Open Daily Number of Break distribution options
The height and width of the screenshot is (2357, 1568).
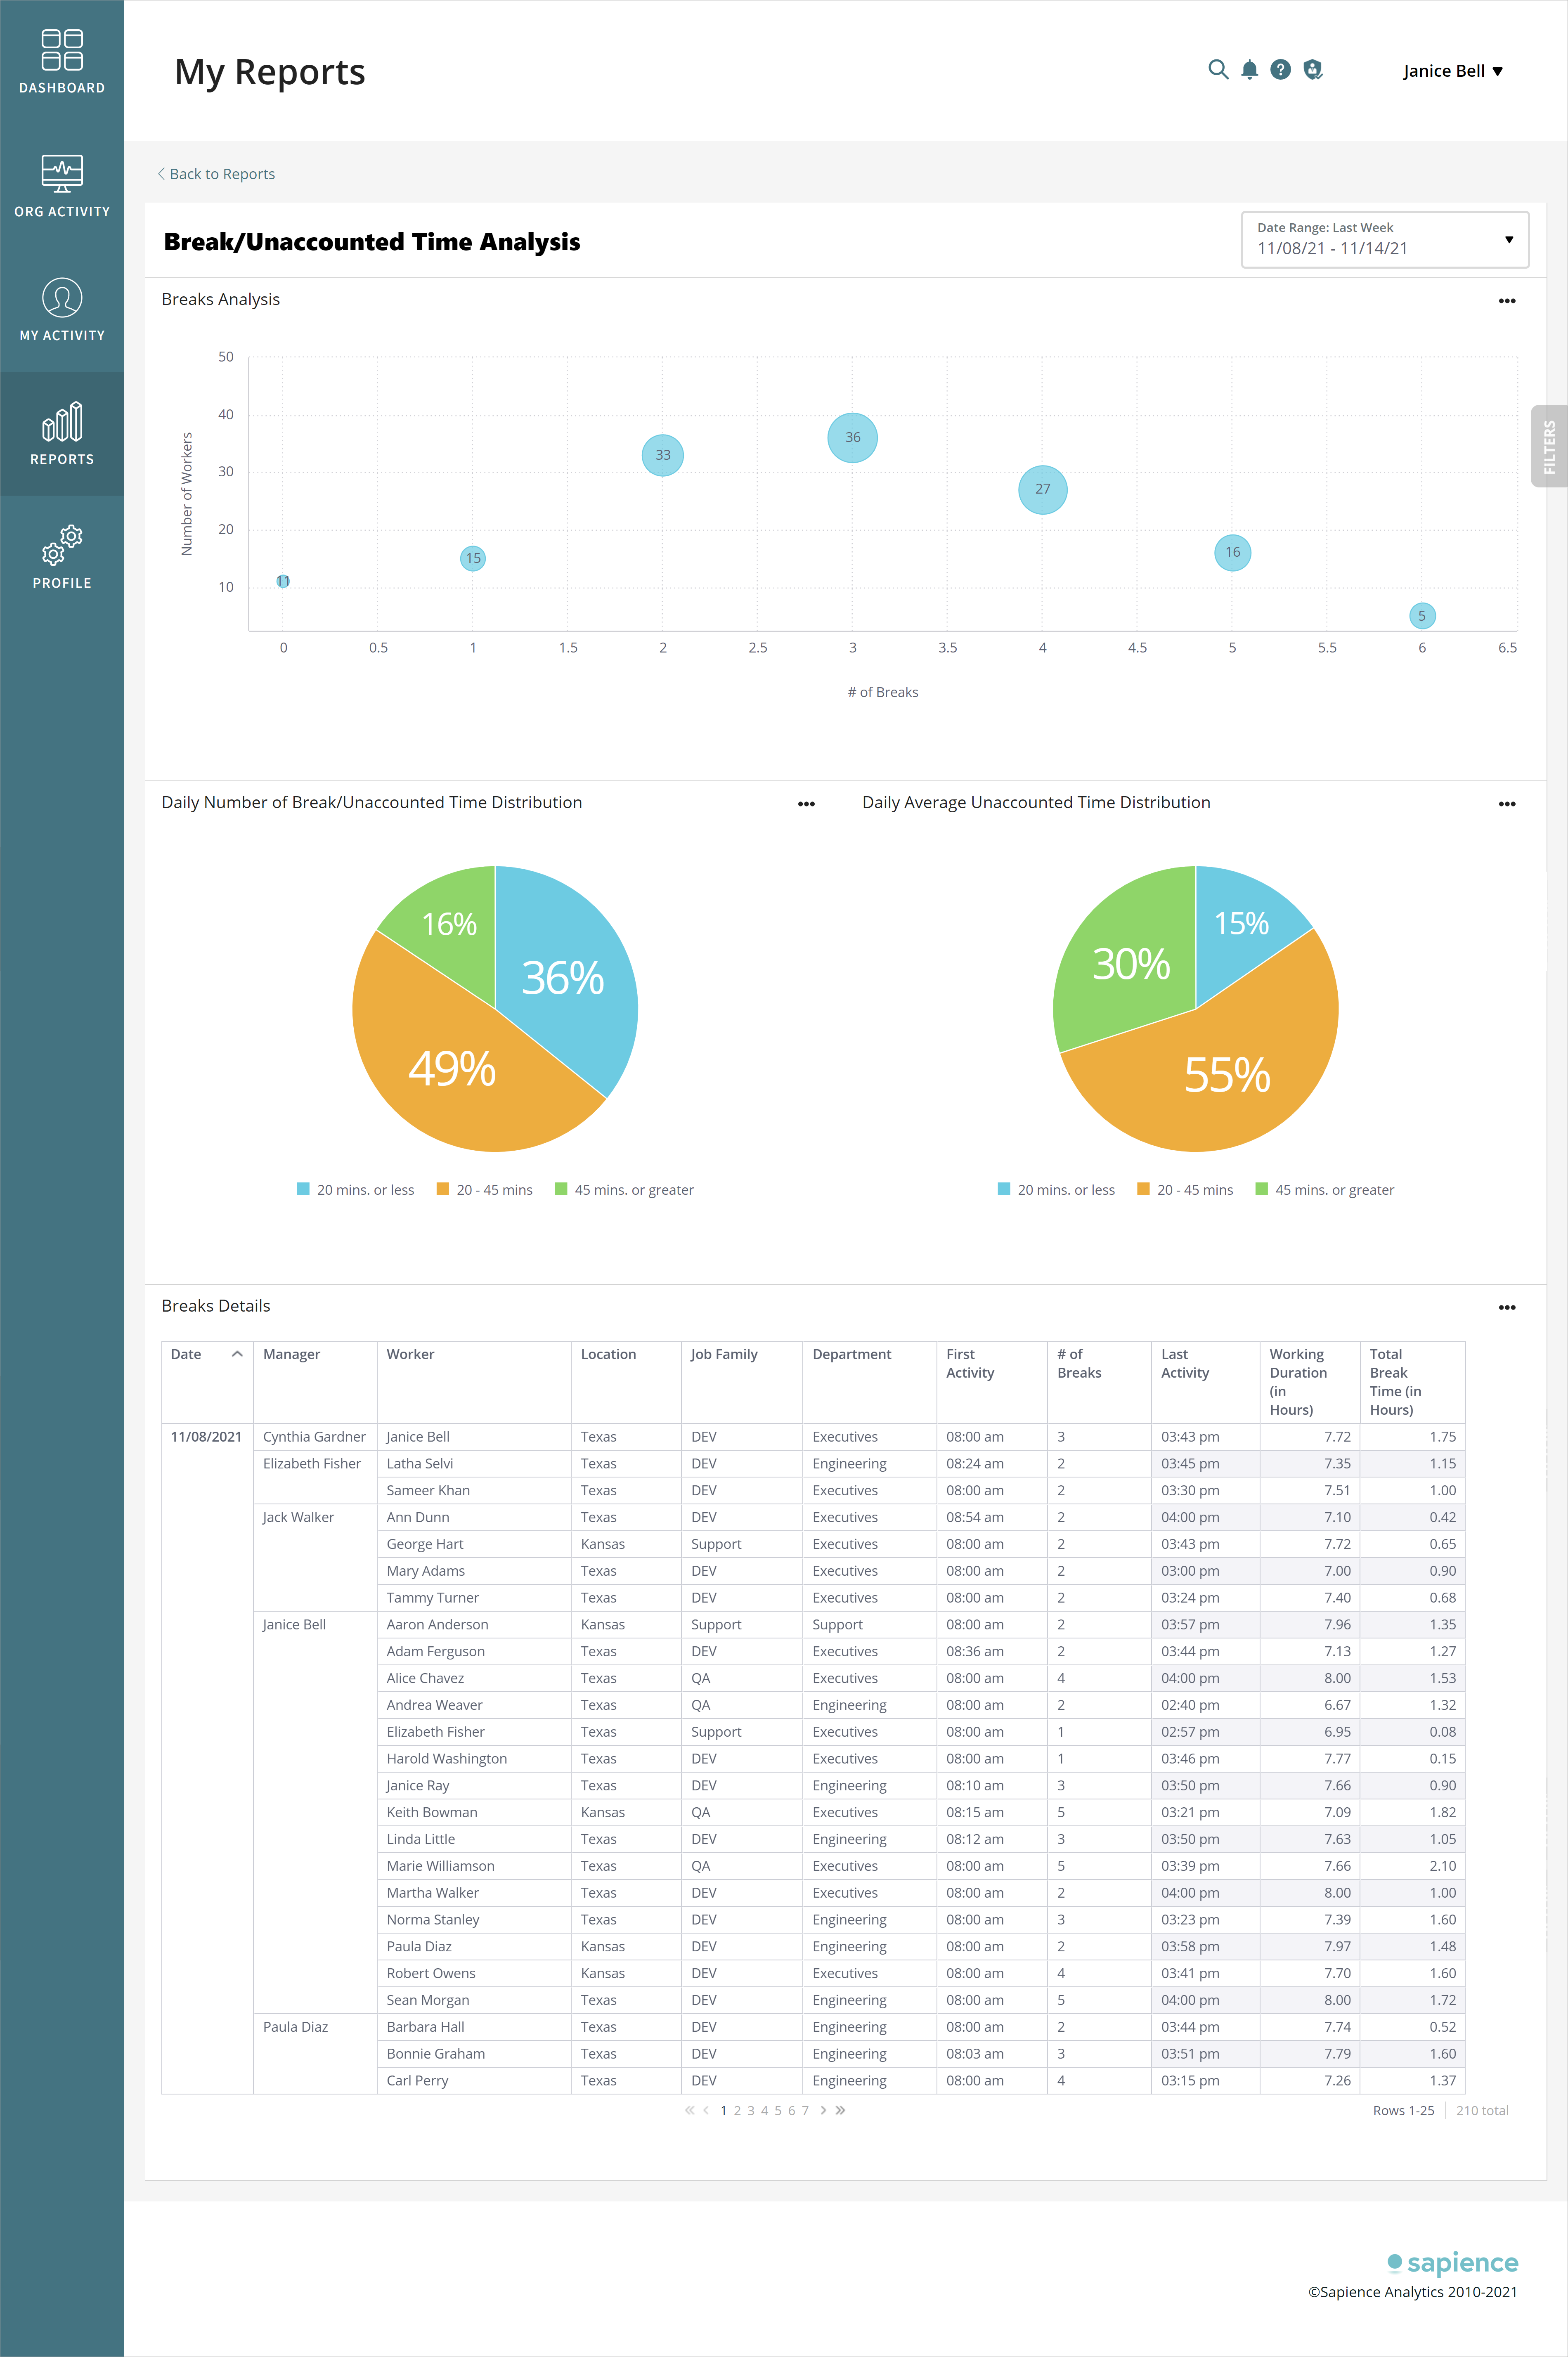click(x=806, y=804)
